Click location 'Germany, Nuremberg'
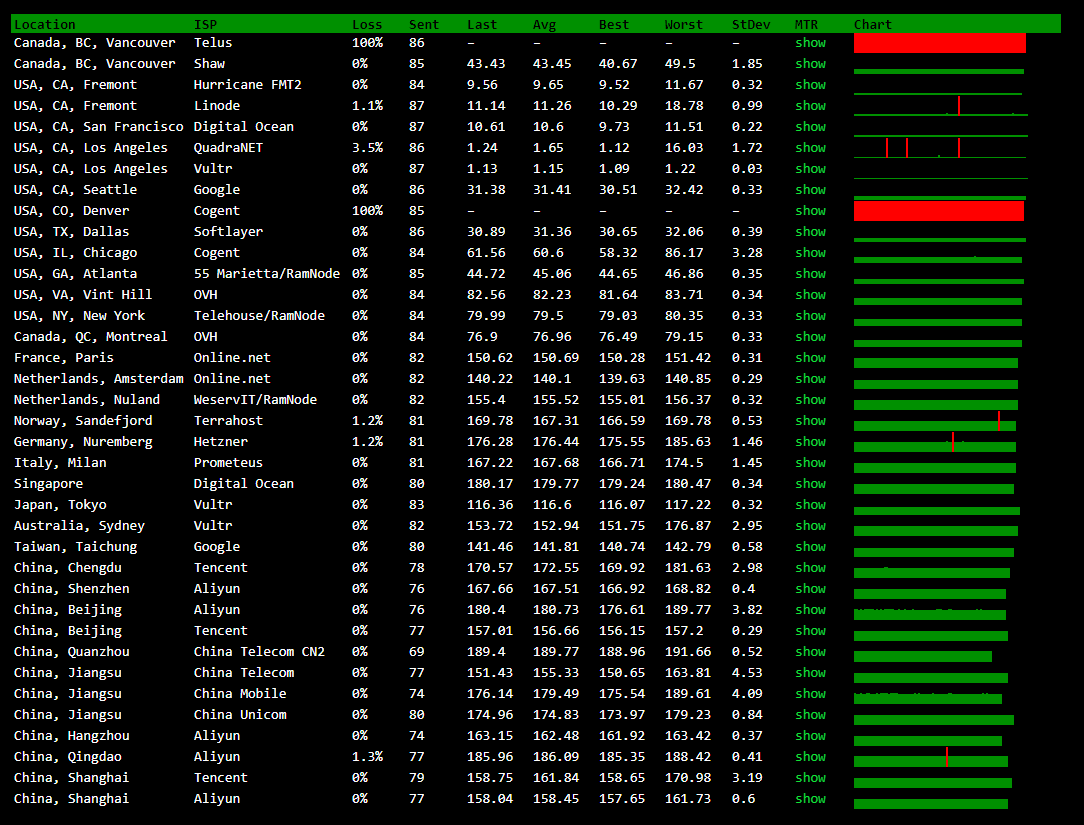Image resolution: width=1084 pixels, height=825 pixels. point(83,442)
